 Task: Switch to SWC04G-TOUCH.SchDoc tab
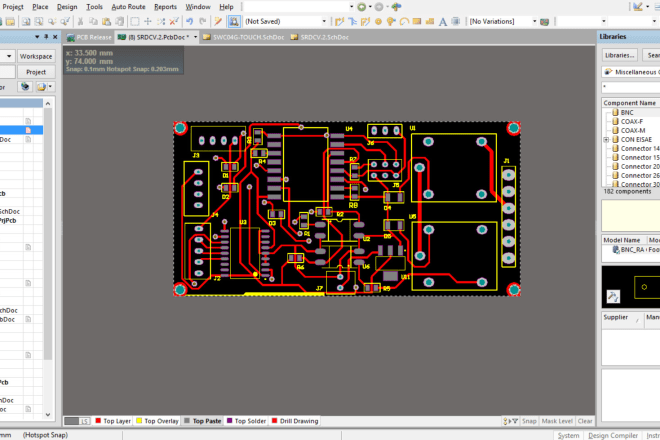point(243,37)
